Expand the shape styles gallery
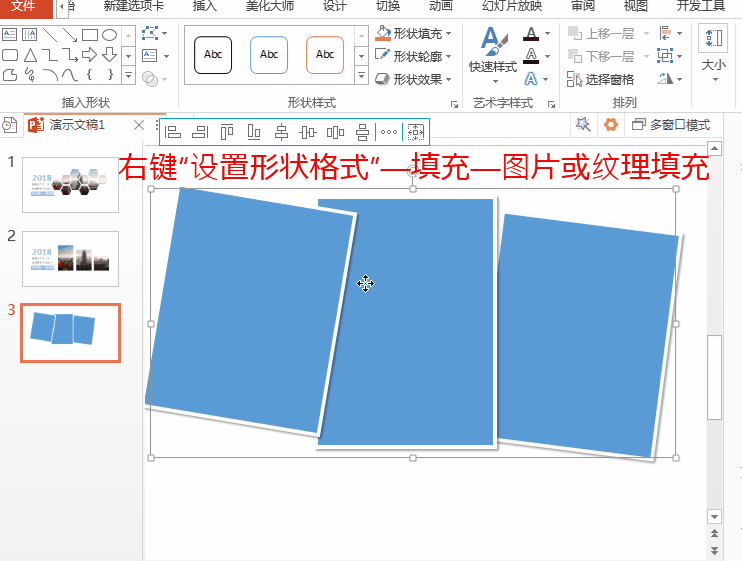Image resolution: width=742 pixels, height=561 pixels. coord(362,75)
